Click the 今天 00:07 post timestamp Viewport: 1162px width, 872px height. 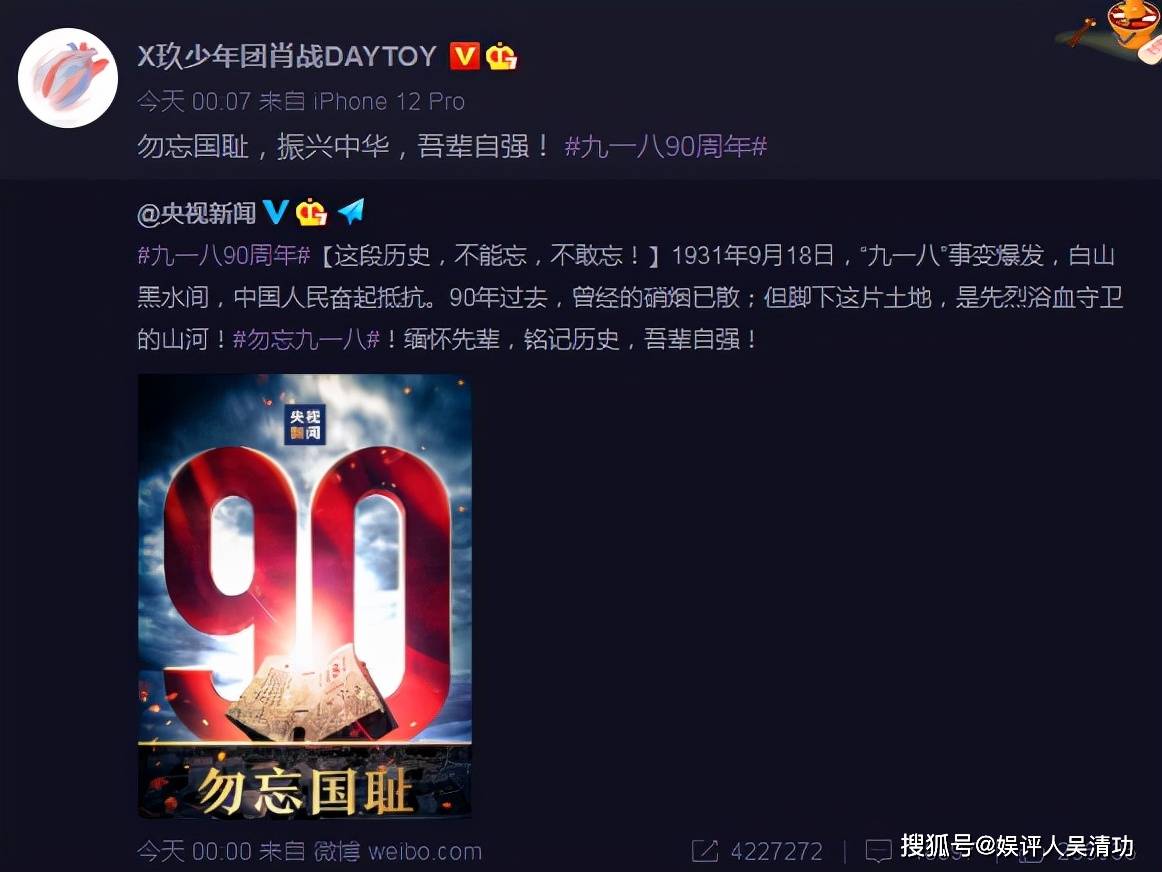coord(194,101)
